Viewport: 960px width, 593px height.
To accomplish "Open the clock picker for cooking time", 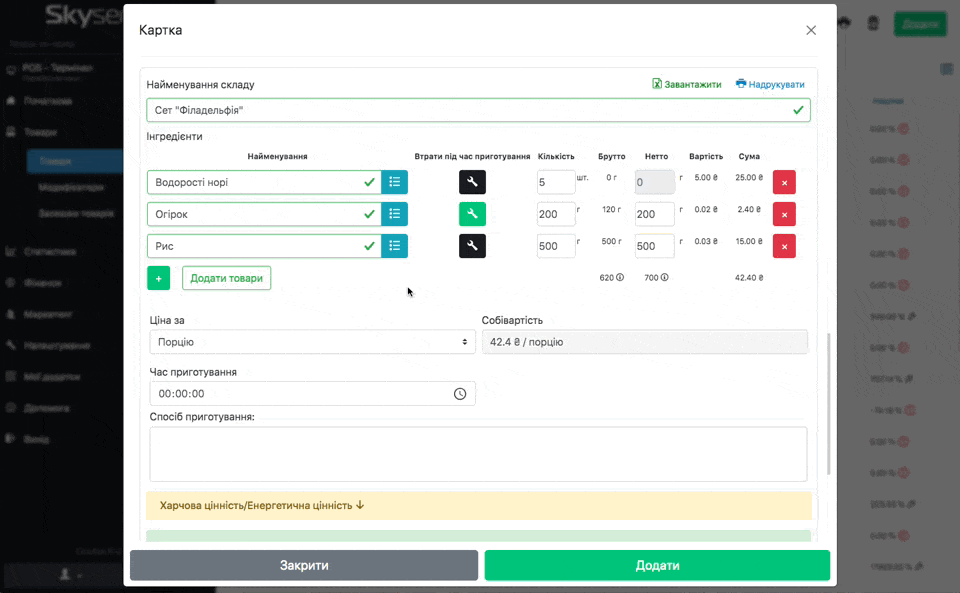I will tap(460, 394).
